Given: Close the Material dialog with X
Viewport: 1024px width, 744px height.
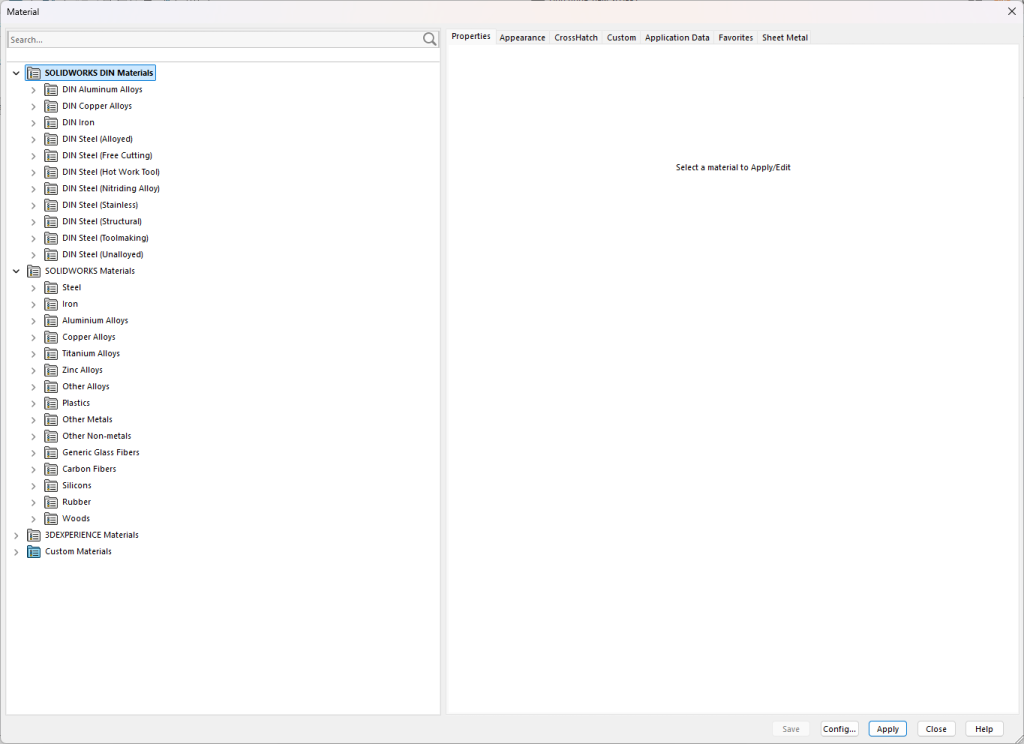Looking at the screenshot, I should pos(1012,11).
